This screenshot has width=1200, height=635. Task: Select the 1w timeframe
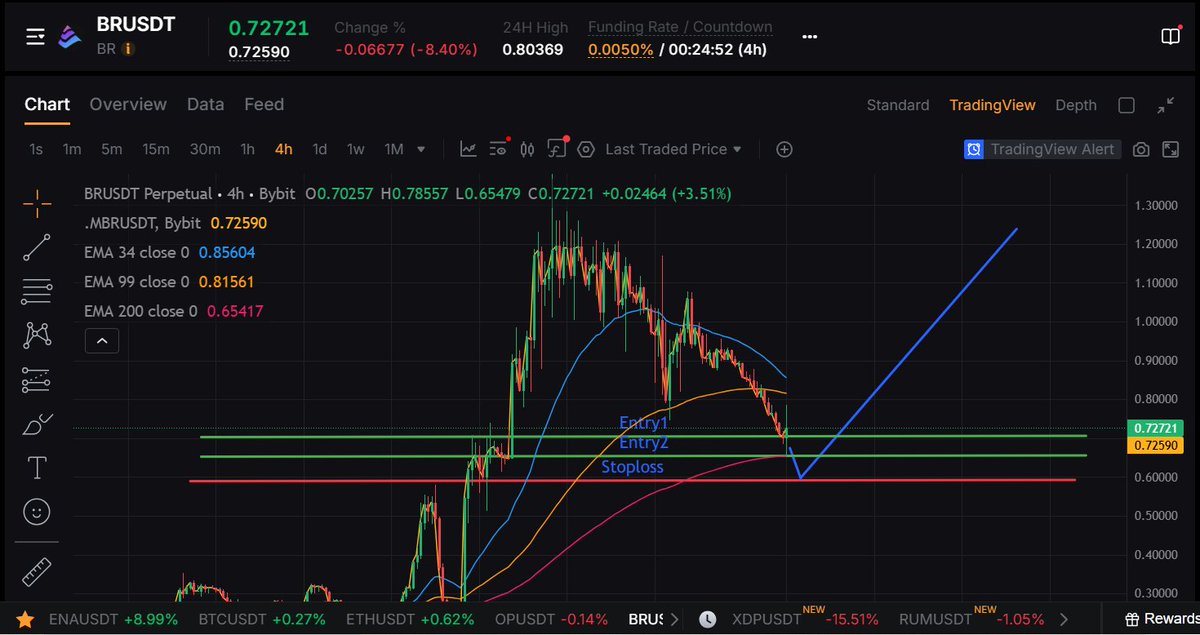coord(355,149)
